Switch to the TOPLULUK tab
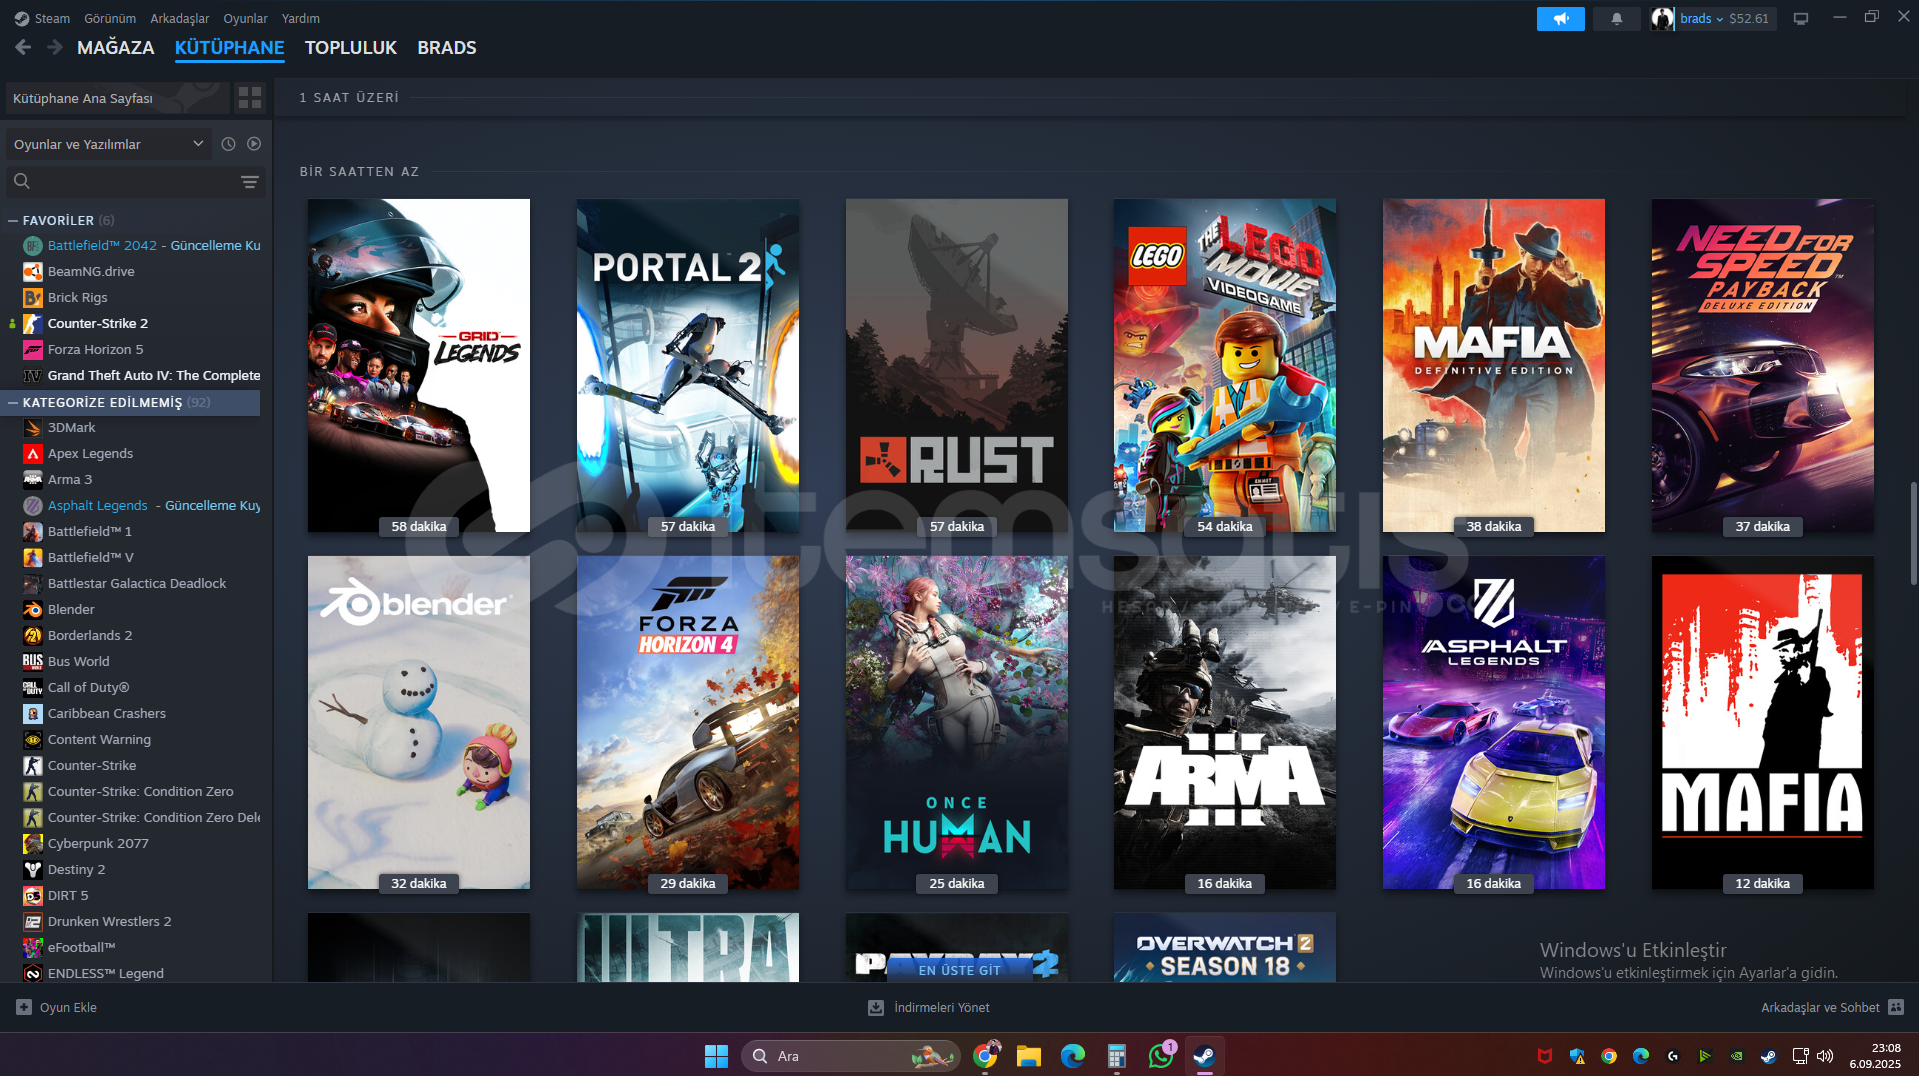The width and height of the screenshot is (1919, 1076). [351, 47]
